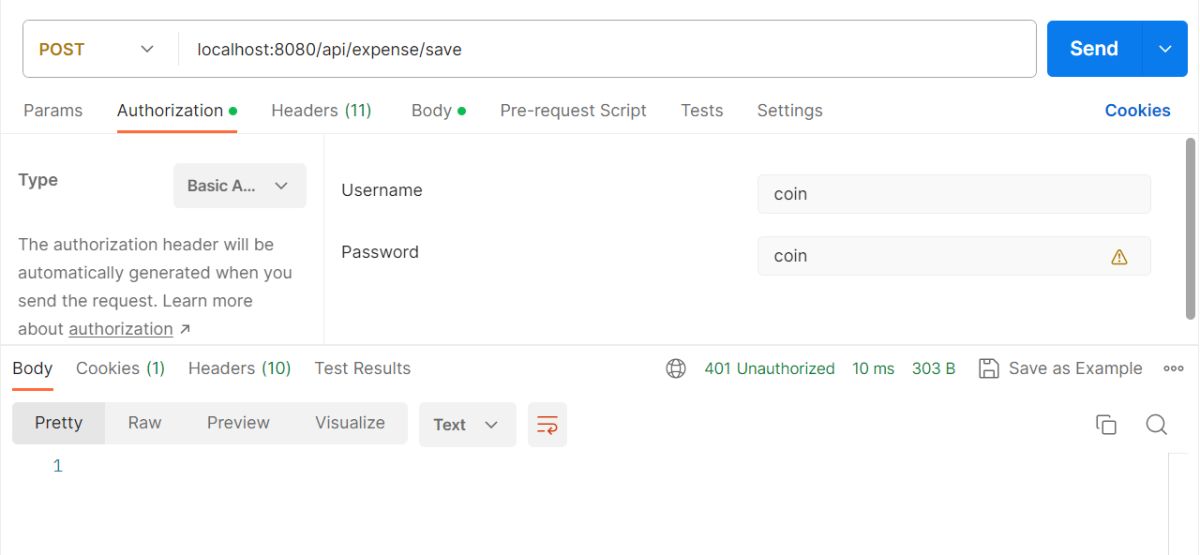
Task: Open the Send button arrow dropdown
Action: tap(1166, 49)
